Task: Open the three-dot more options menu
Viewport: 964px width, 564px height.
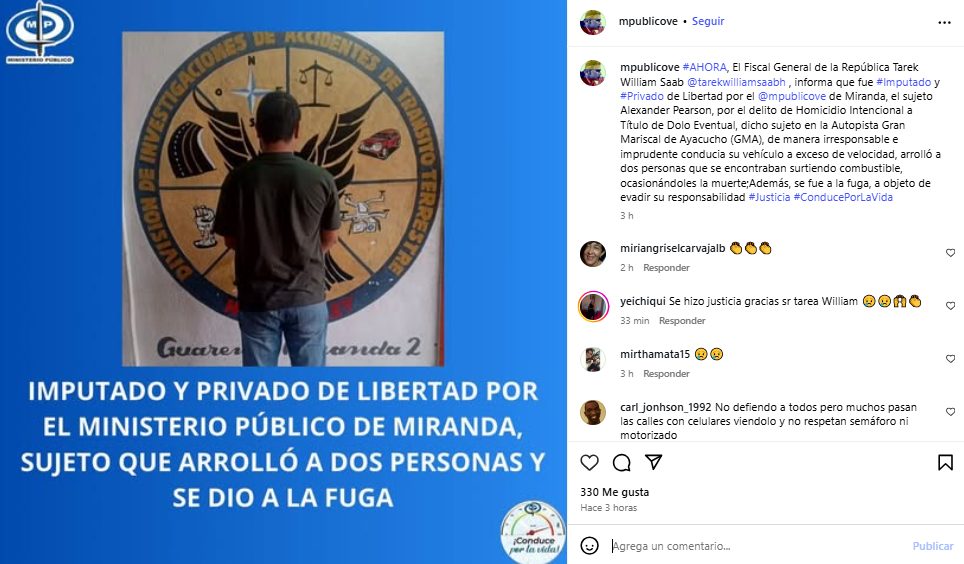Action: click(x=944, y=23)
